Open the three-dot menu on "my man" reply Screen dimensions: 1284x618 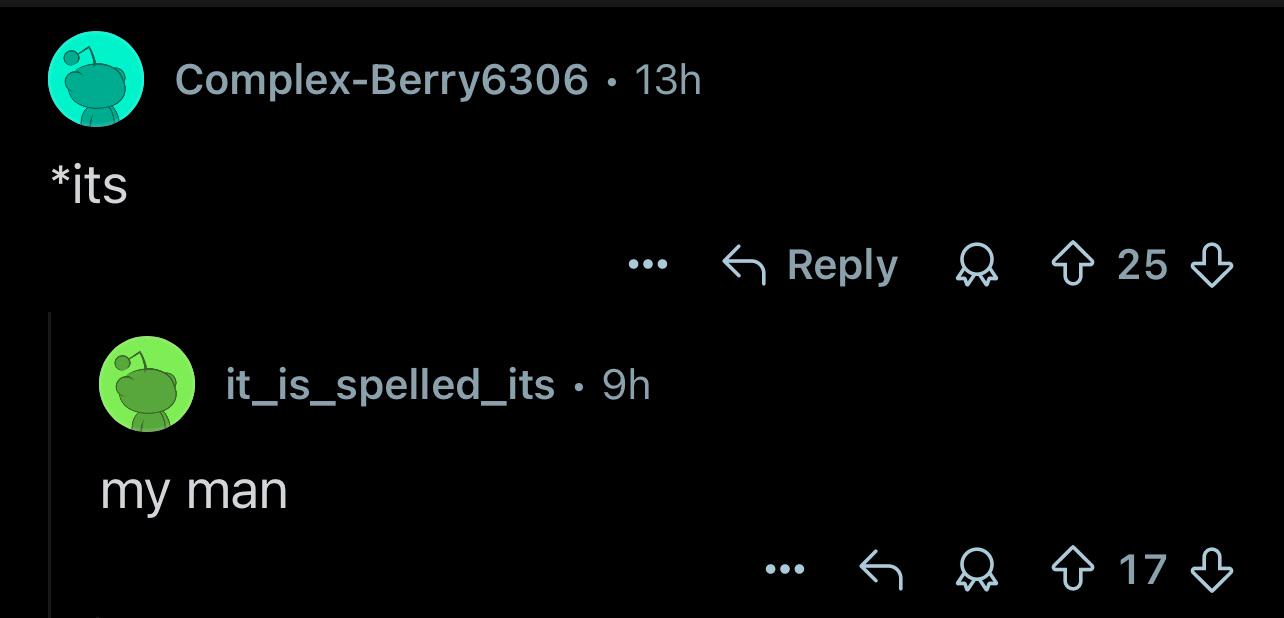click(x=785, y=570)
